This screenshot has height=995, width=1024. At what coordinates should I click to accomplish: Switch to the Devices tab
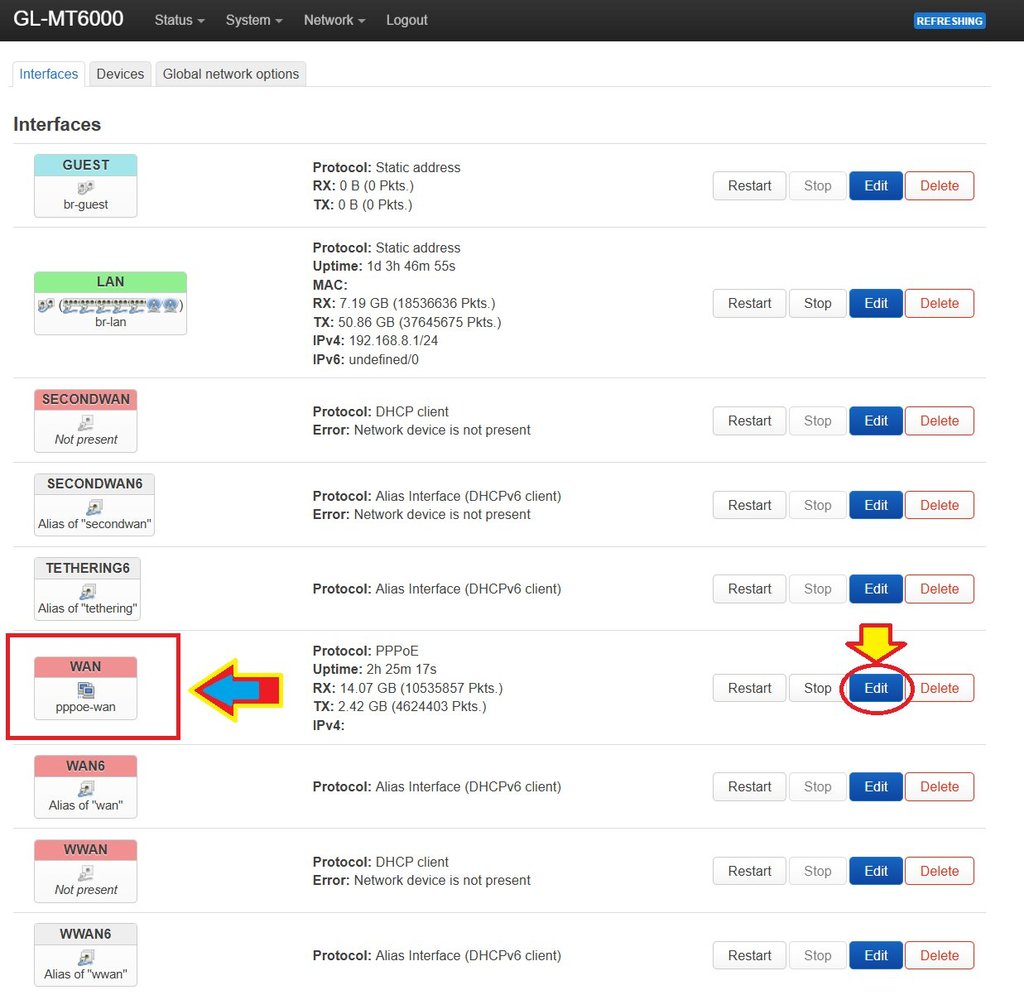120,74
